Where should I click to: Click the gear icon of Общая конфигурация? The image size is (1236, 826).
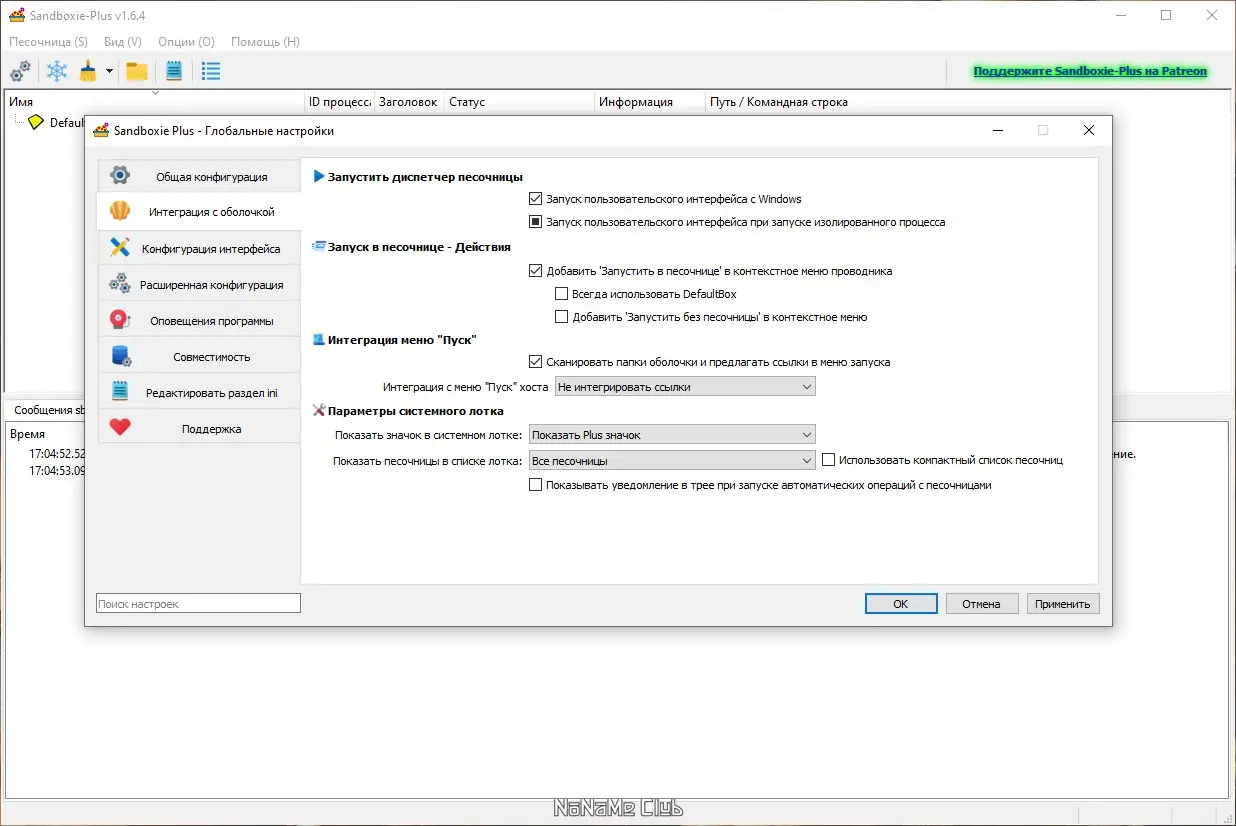coord(120,176)
